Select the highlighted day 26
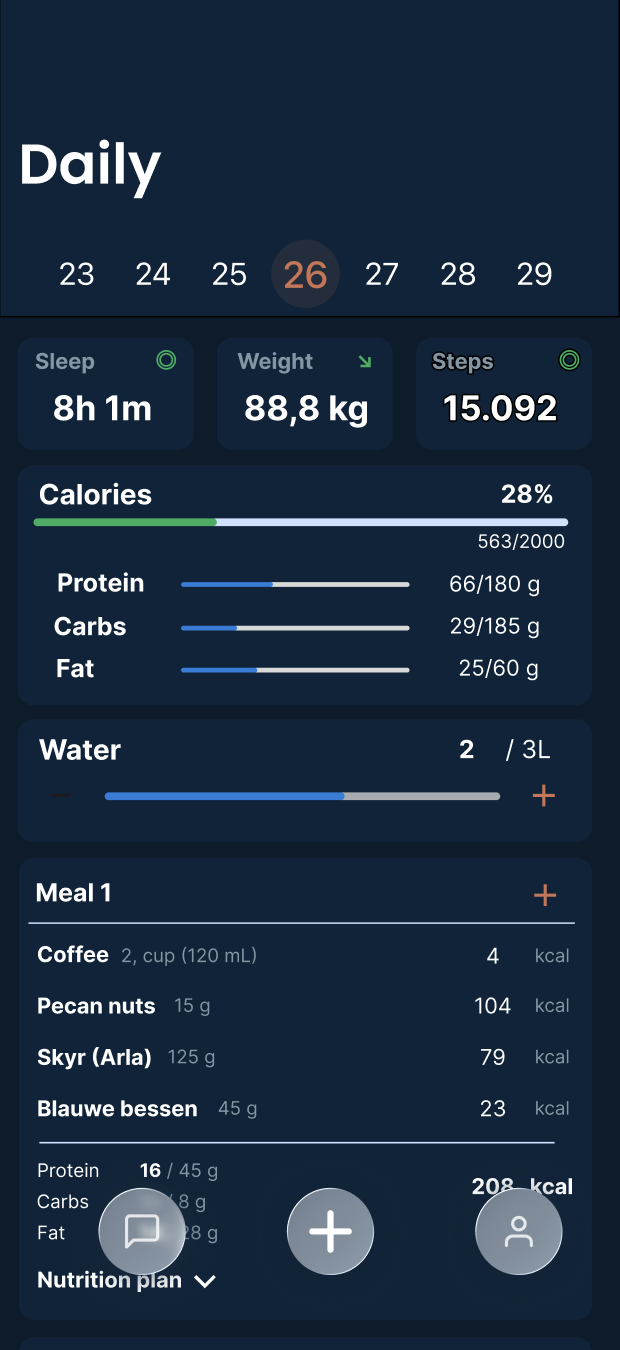 pyautogui.click(x=305, y=273)
